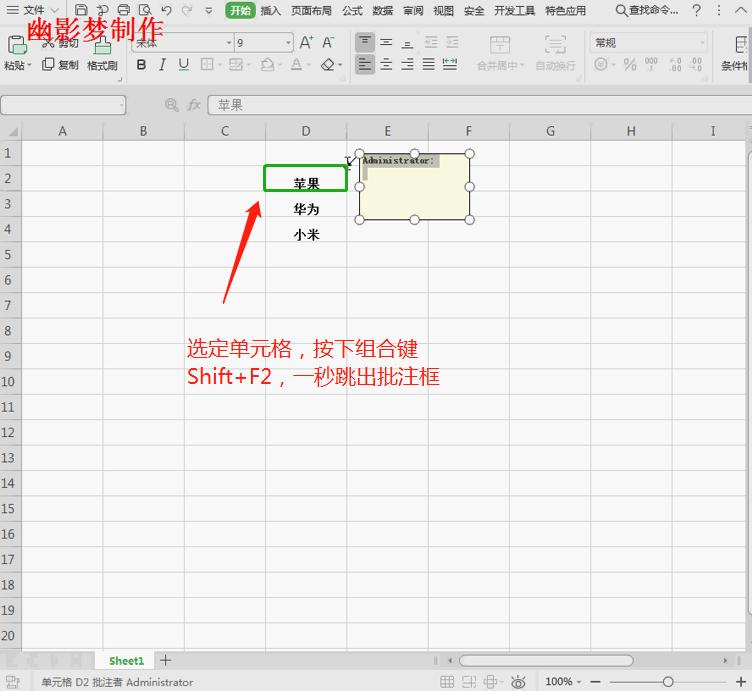Decrease font size with A- icon
The height and width of the screenshot is (691, 752).
pos(328,43)
